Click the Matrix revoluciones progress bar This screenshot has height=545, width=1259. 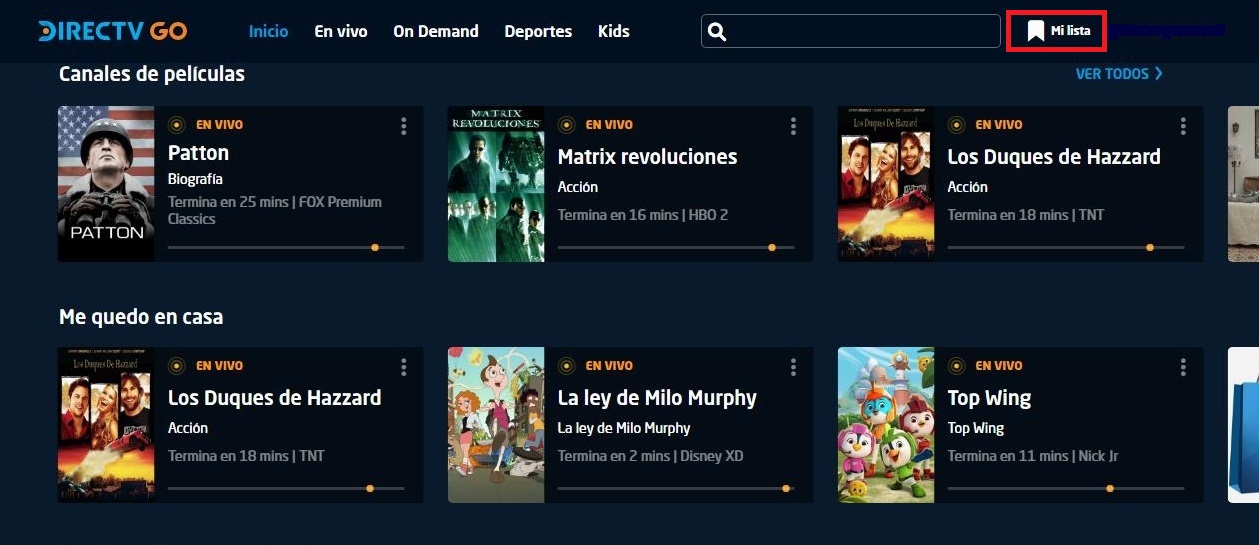click(676, 247)
